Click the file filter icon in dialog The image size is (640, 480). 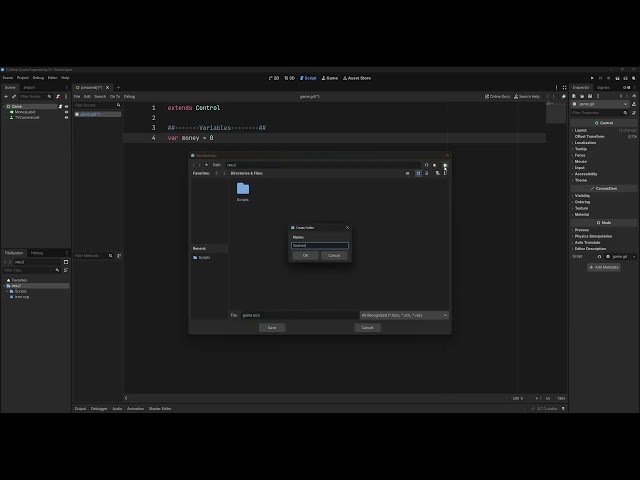[x=437, y=173]
